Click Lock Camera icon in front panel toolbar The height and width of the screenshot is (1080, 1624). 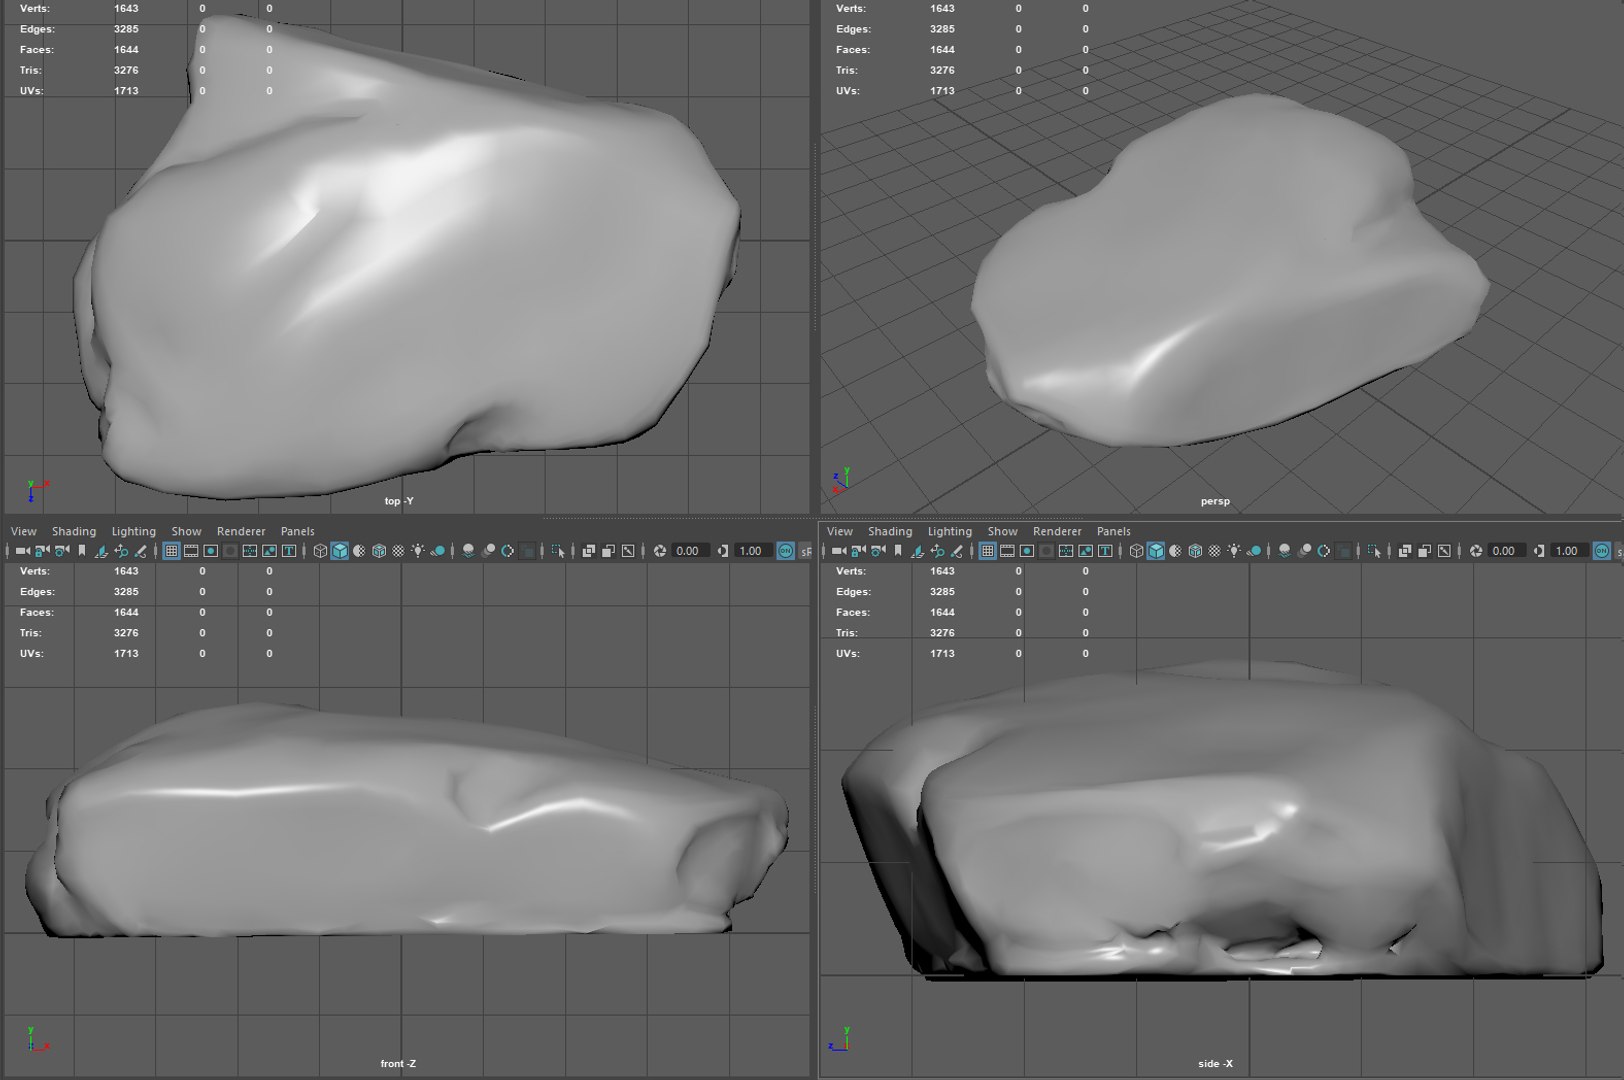point(41,551)
